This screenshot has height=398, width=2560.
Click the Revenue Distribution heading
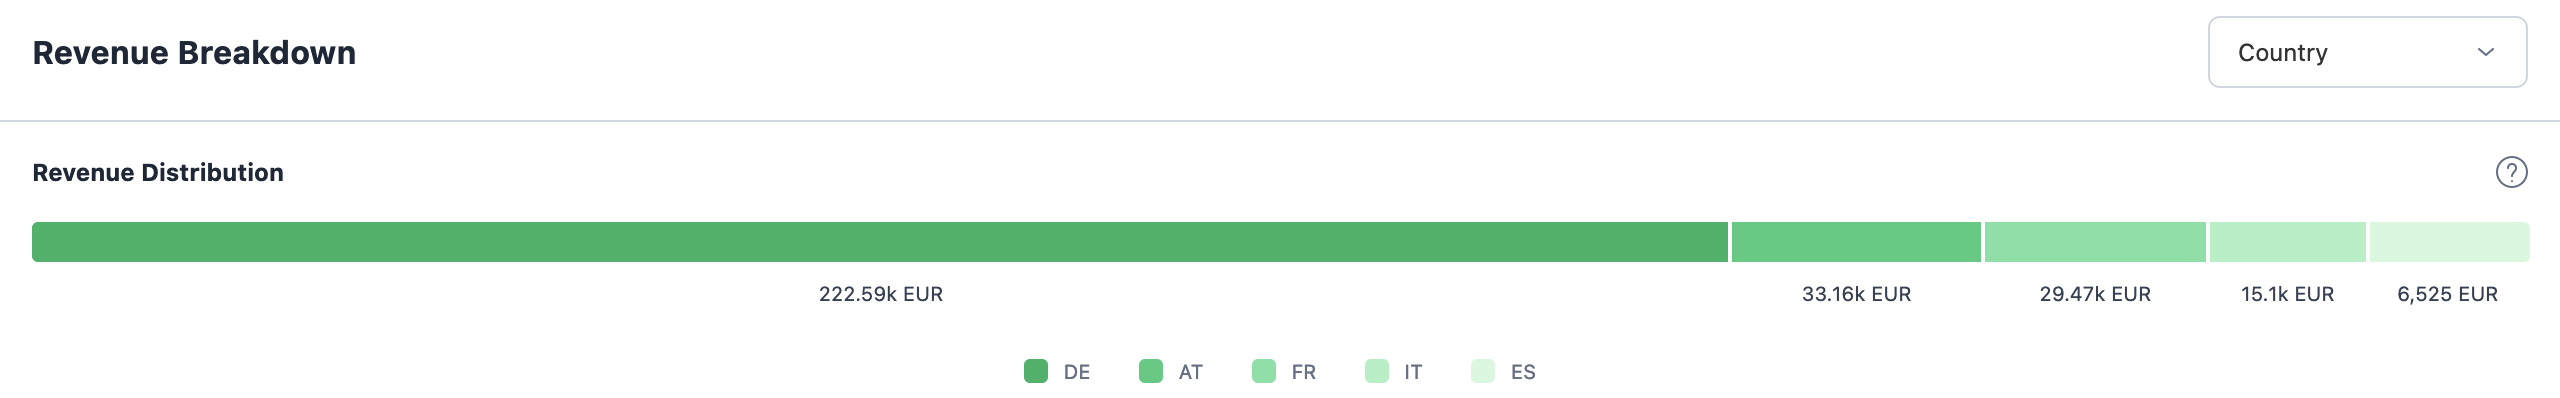pos(158,172)
